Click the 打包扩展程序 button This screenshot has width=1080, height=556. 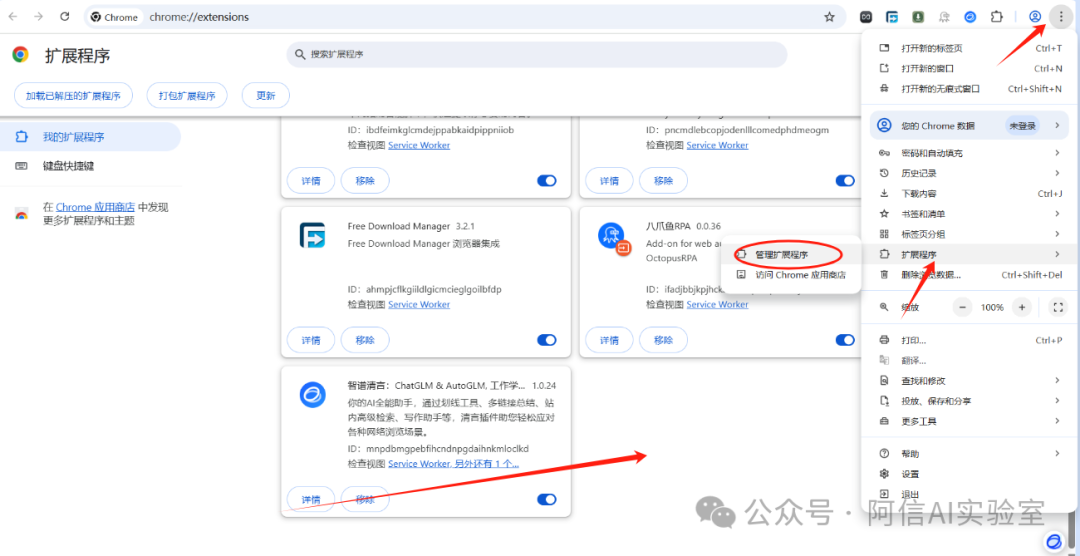[187, 96]
